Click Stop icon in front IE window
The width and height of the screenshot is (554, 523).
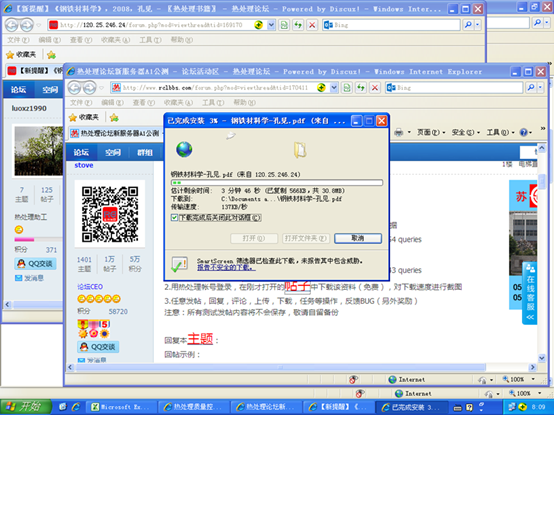[375, 88]
